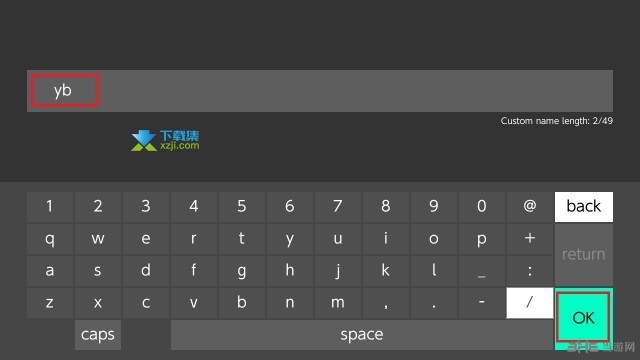Tap the letter m key
Viewport: 640px width, 360px height.
[338, 302]
